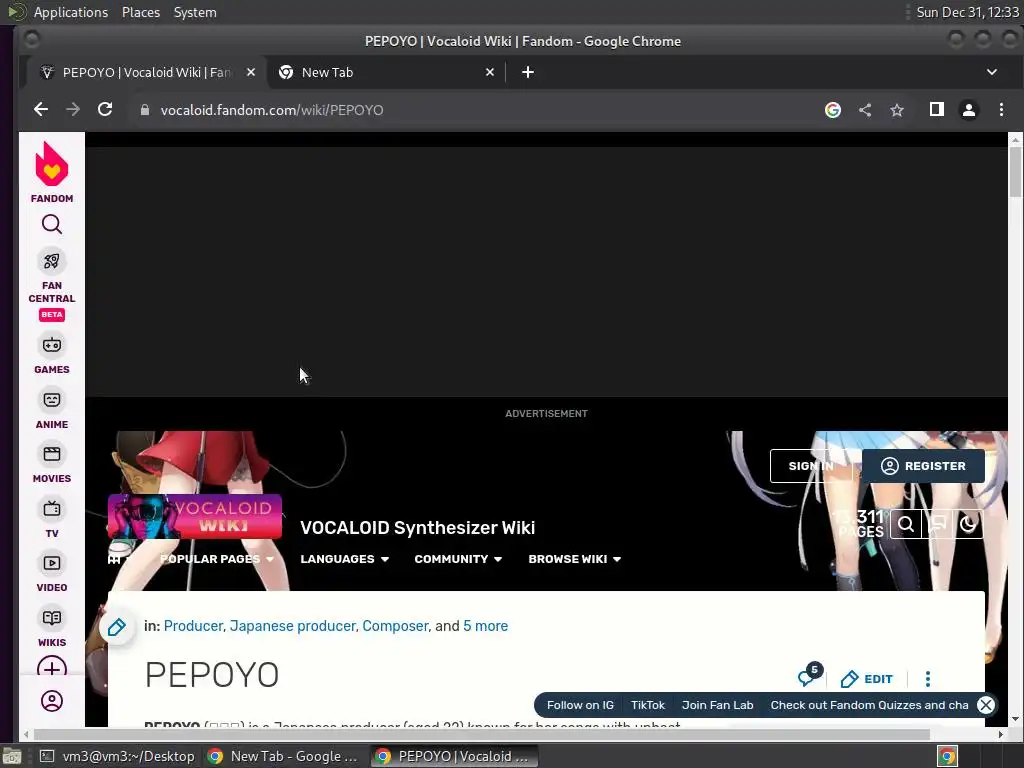Viewport: 1024px width, 768px height.
Task: Switch to terminal vm3@vm3 in taskbar
Action: [x=118, y=756]
